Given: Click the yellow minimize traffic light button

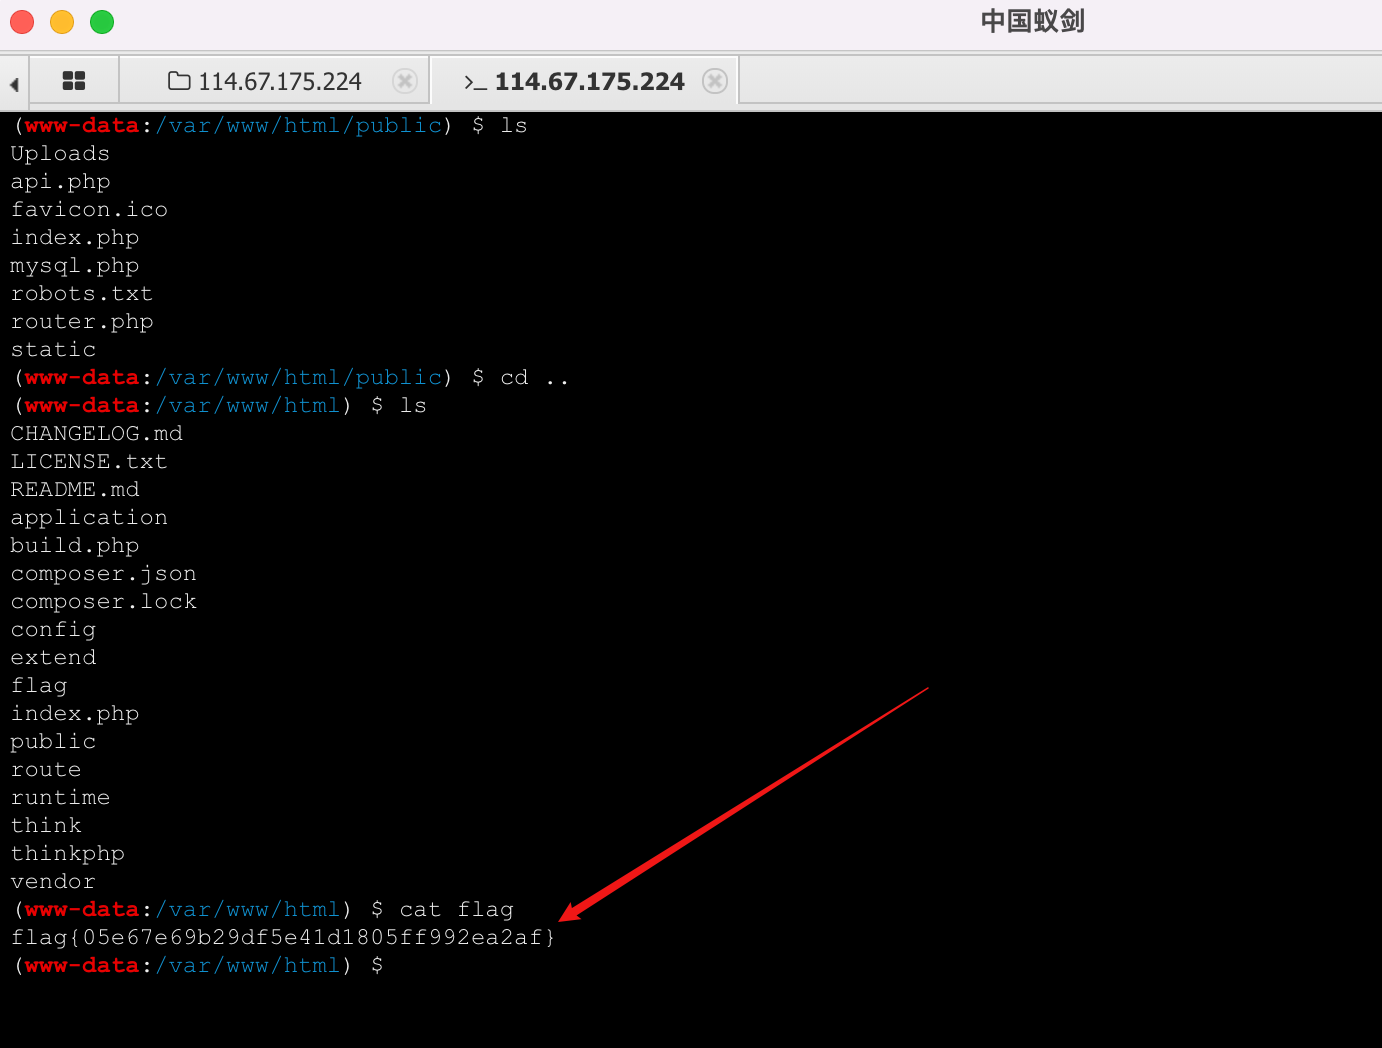Looking at the screenshot, I should click(61, 21).
